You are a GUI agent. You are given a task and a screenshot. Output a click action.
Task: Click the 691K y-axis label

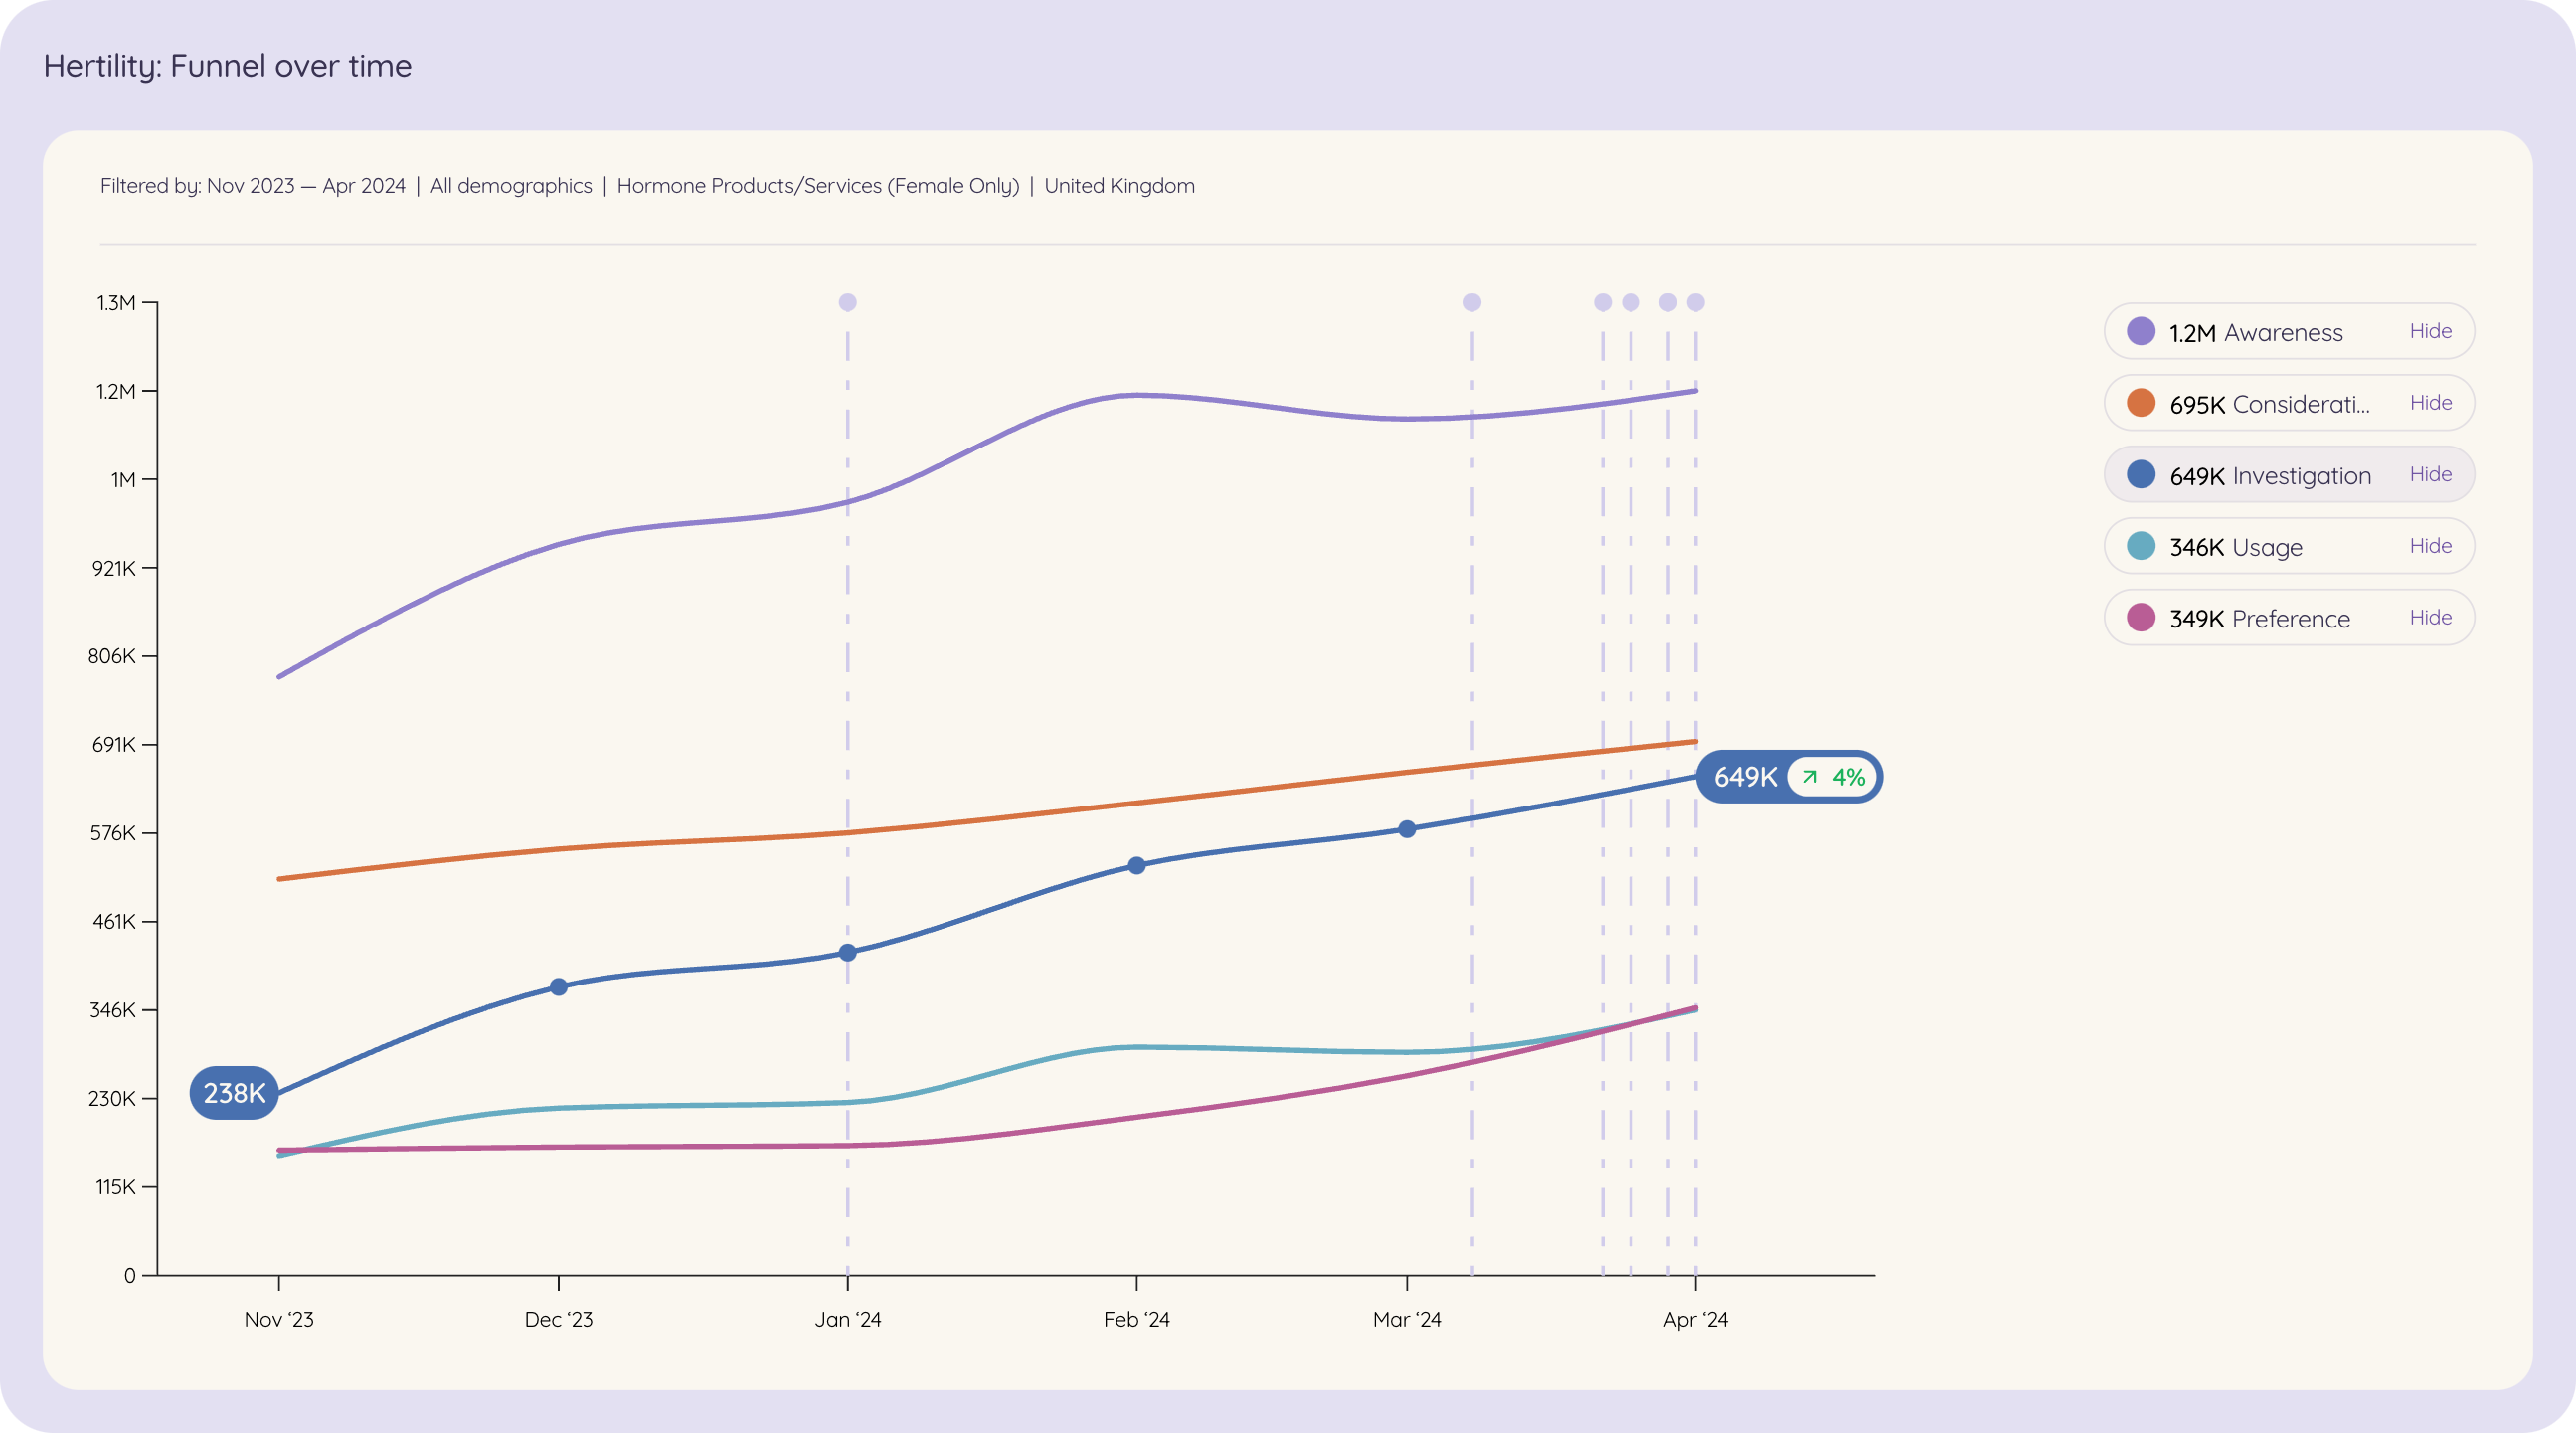[x=114, y=744]
